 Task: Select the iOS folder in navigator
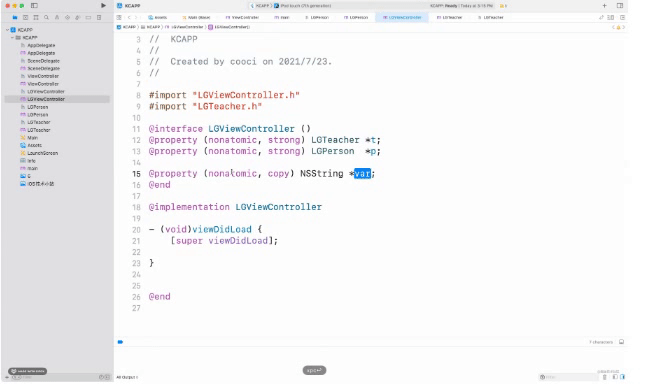click(x=37, y=184)
